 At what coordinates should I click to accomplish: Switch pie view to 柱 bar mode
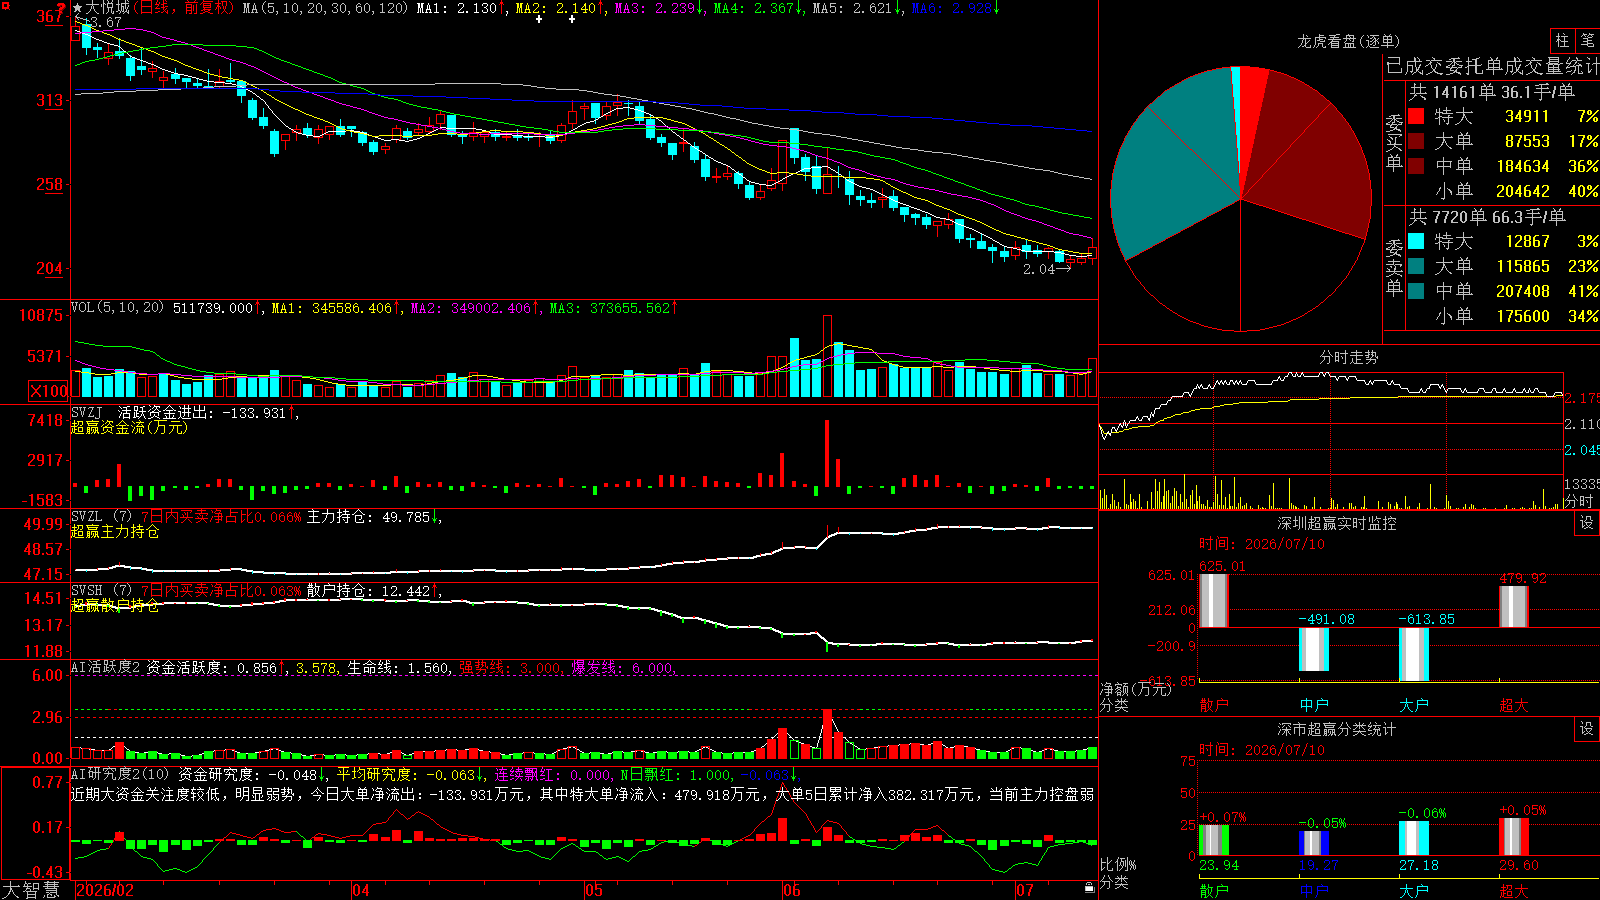click(1562, 40)
